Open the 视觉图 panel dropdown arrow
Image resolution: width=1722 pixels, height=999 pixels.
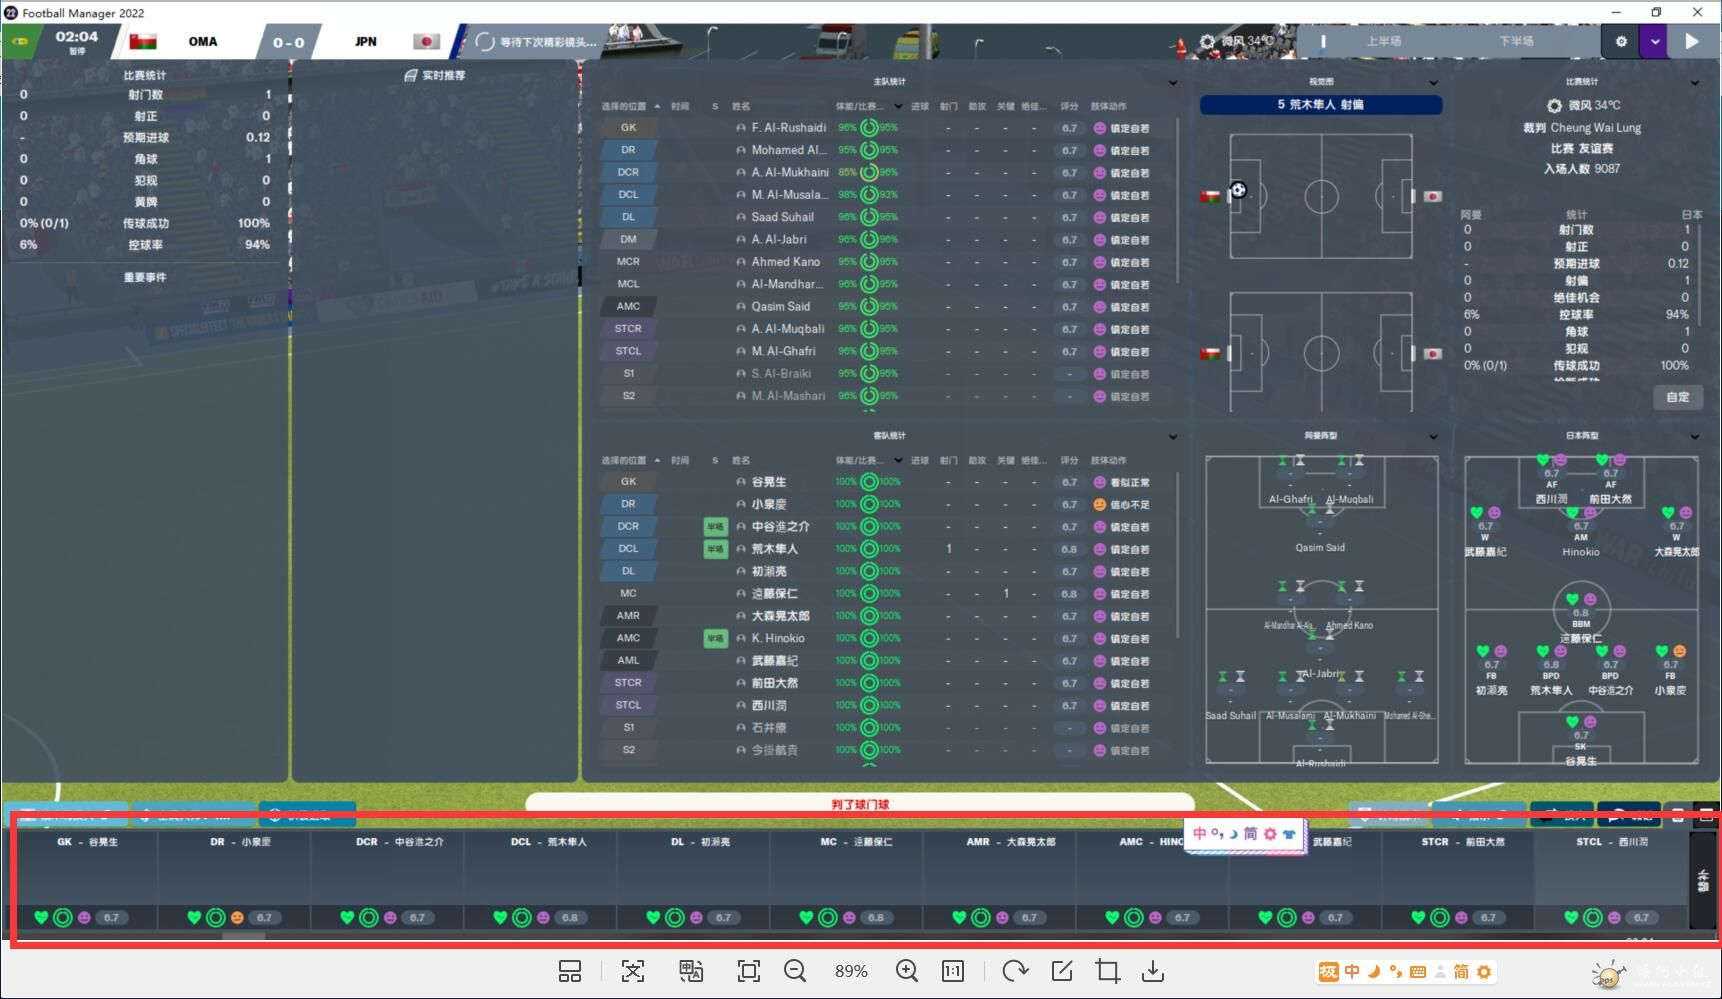(1433, 83)
